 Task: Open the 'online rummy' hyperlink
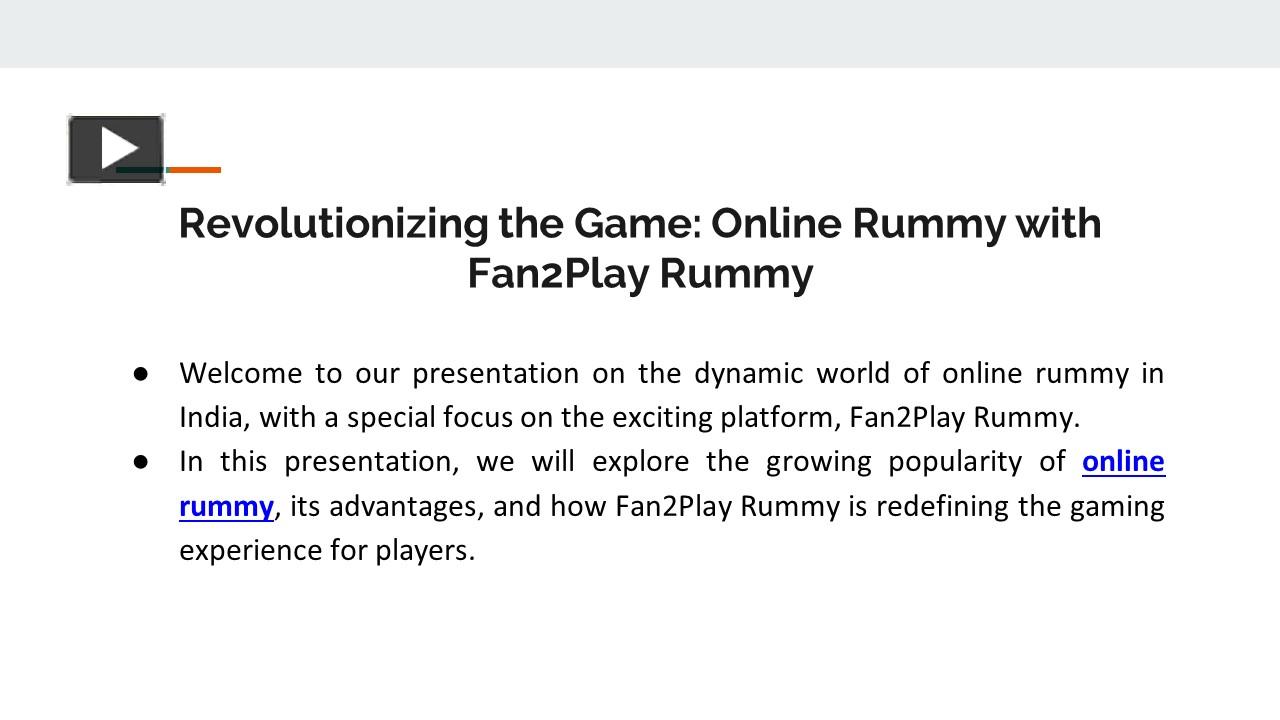point(1124,461)
